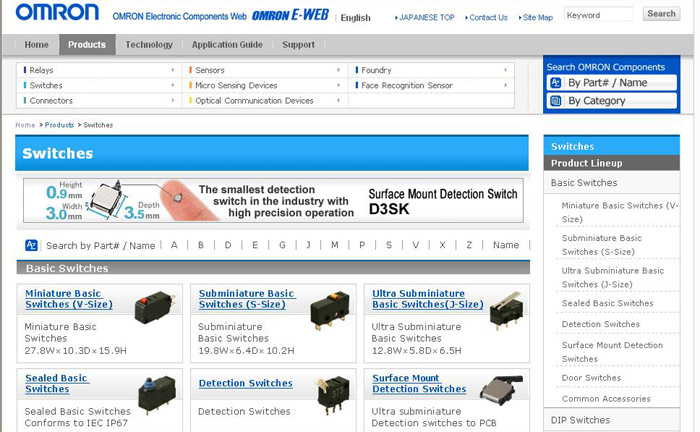Filter parts by letter D
This screenshot has height=432, width=700.
[x=228, y=245]
